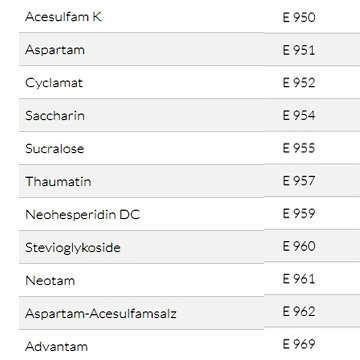The height and width of the screenshot is (360, 360).
Task: Click the E 959 value
Action: pyautogui.click(x=299, y=213)
